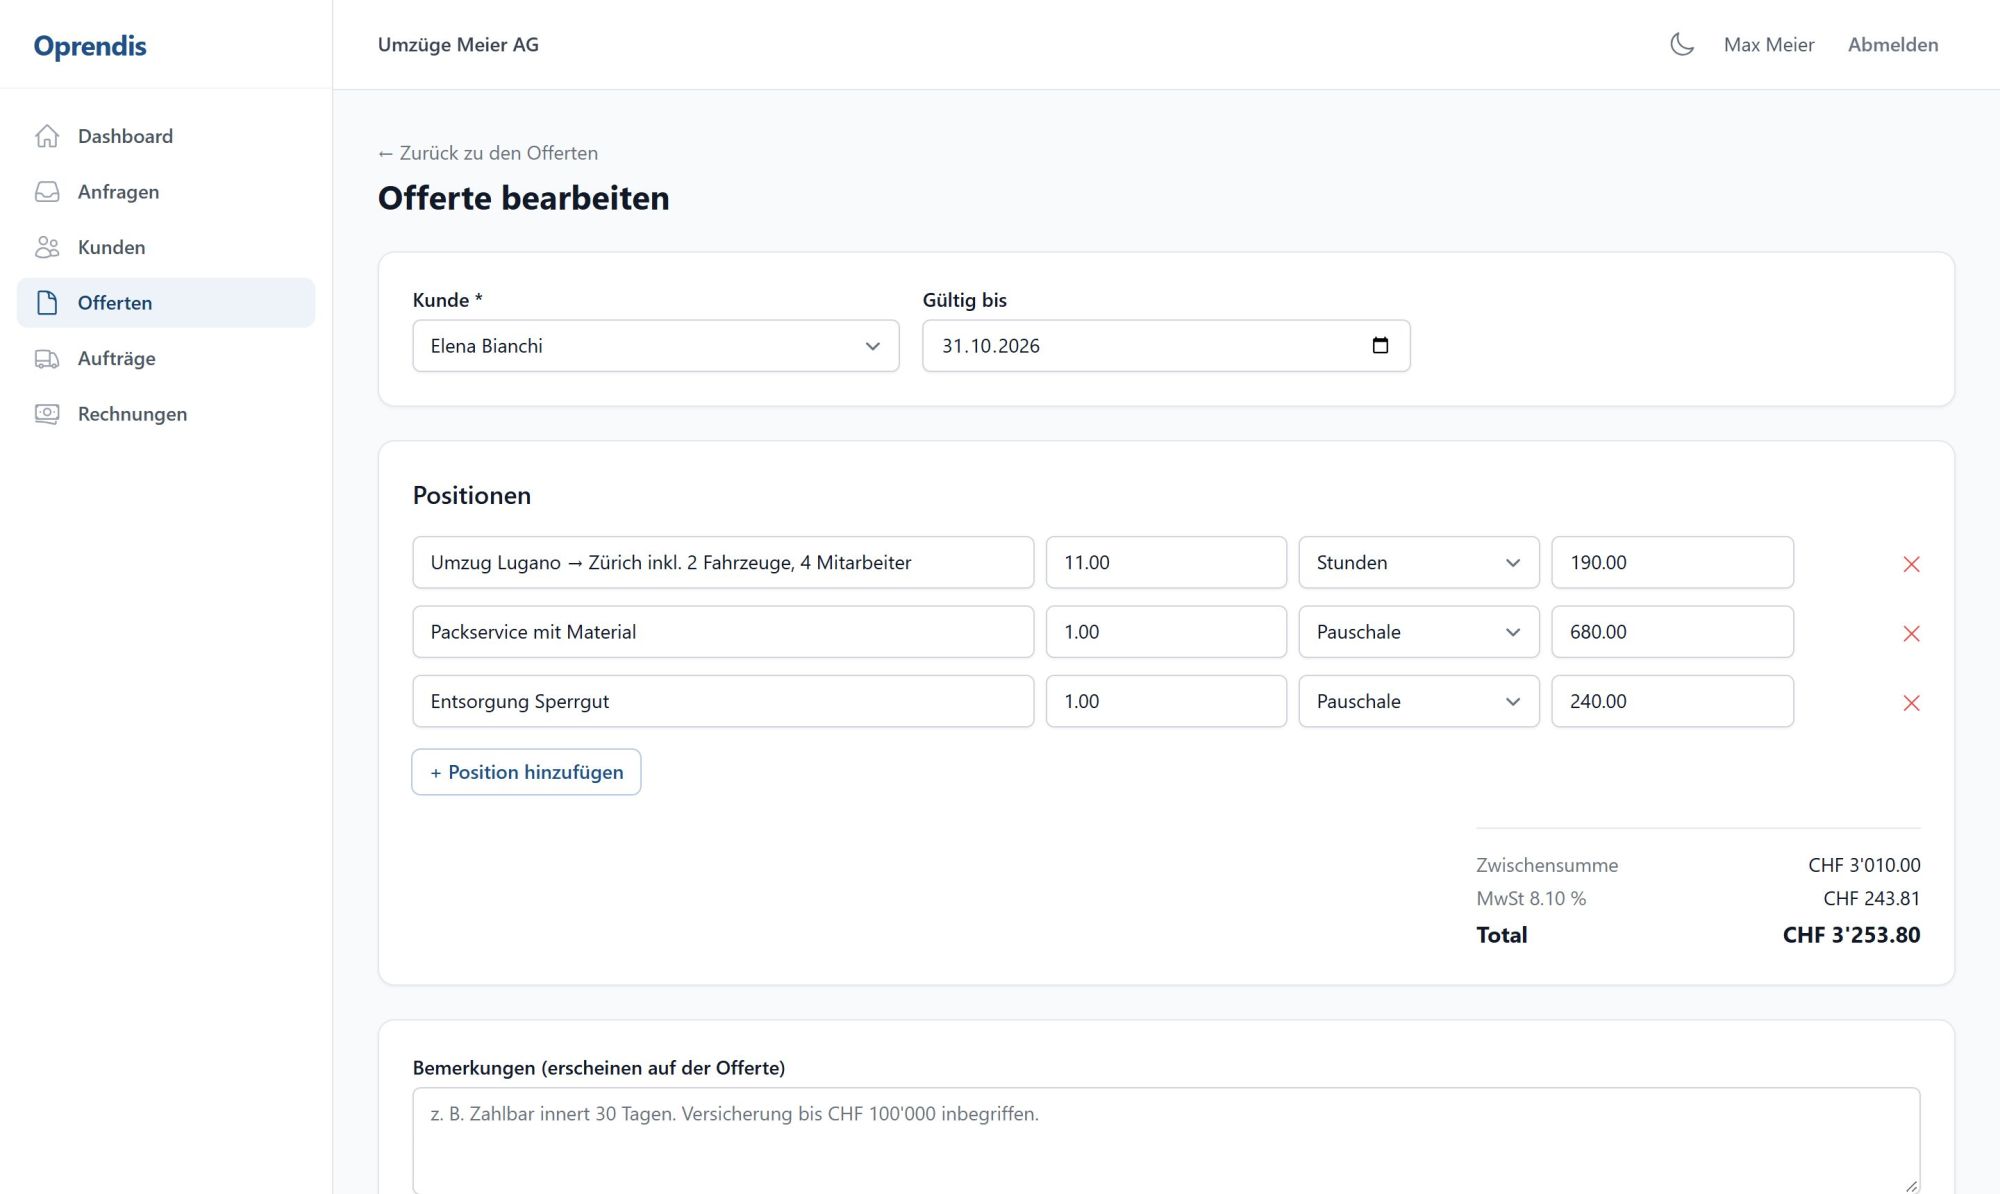2000x1194 pixels.
Task: Click the MwSt amount CHF 243.81
Action: pos(1871,898)
